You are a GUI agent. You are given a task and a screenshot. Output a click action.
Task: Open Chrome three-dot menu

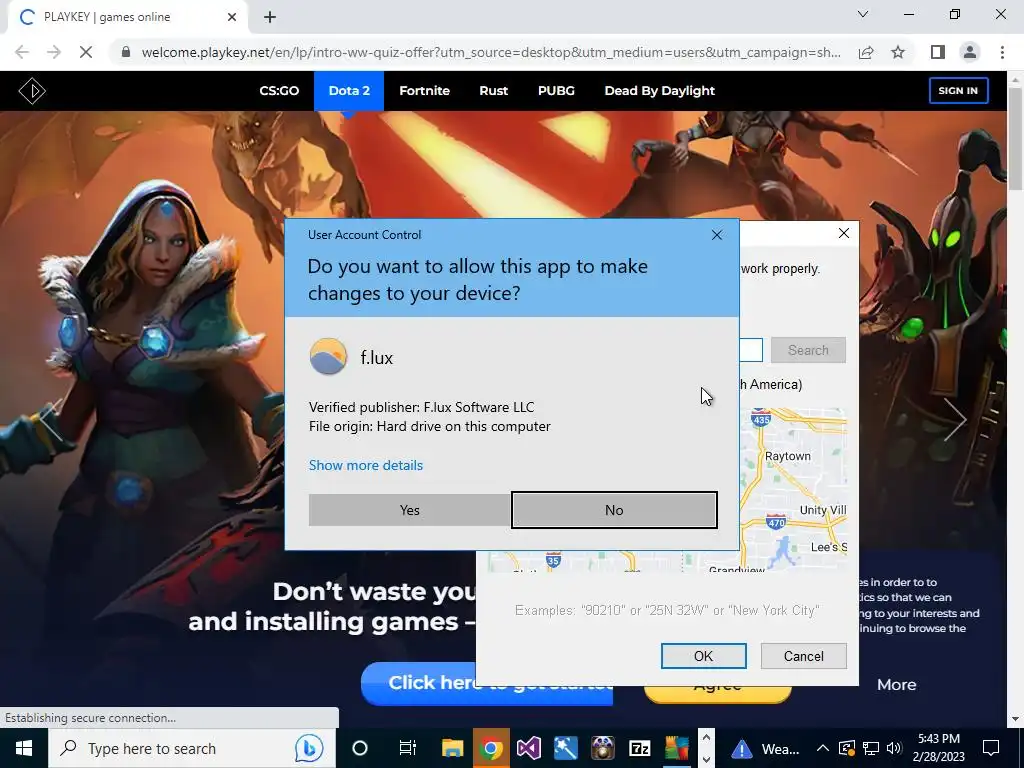click(1002, 52)
